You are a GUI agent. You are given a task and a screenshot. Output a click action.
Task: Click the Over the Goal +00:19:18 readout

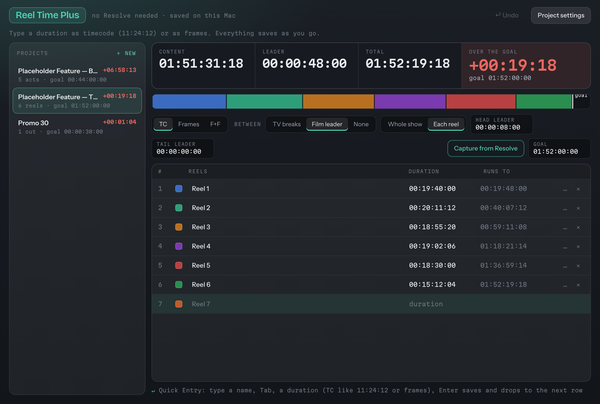point(512,65)
